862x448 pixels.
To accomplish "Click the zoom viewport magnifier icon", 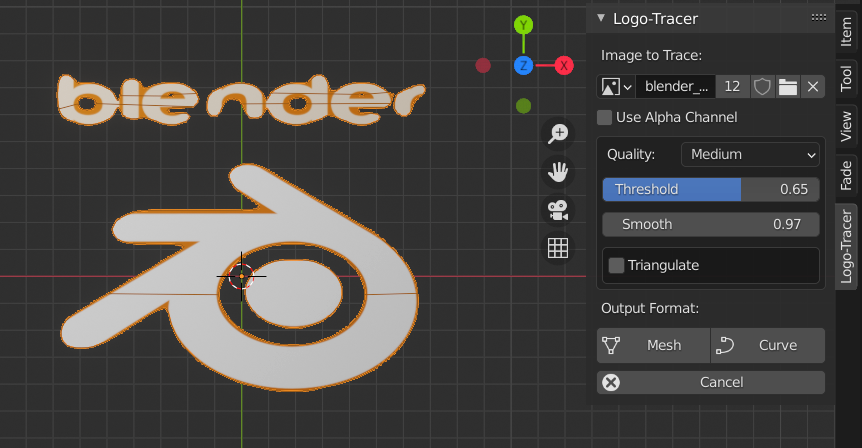I will click(558, 134).
